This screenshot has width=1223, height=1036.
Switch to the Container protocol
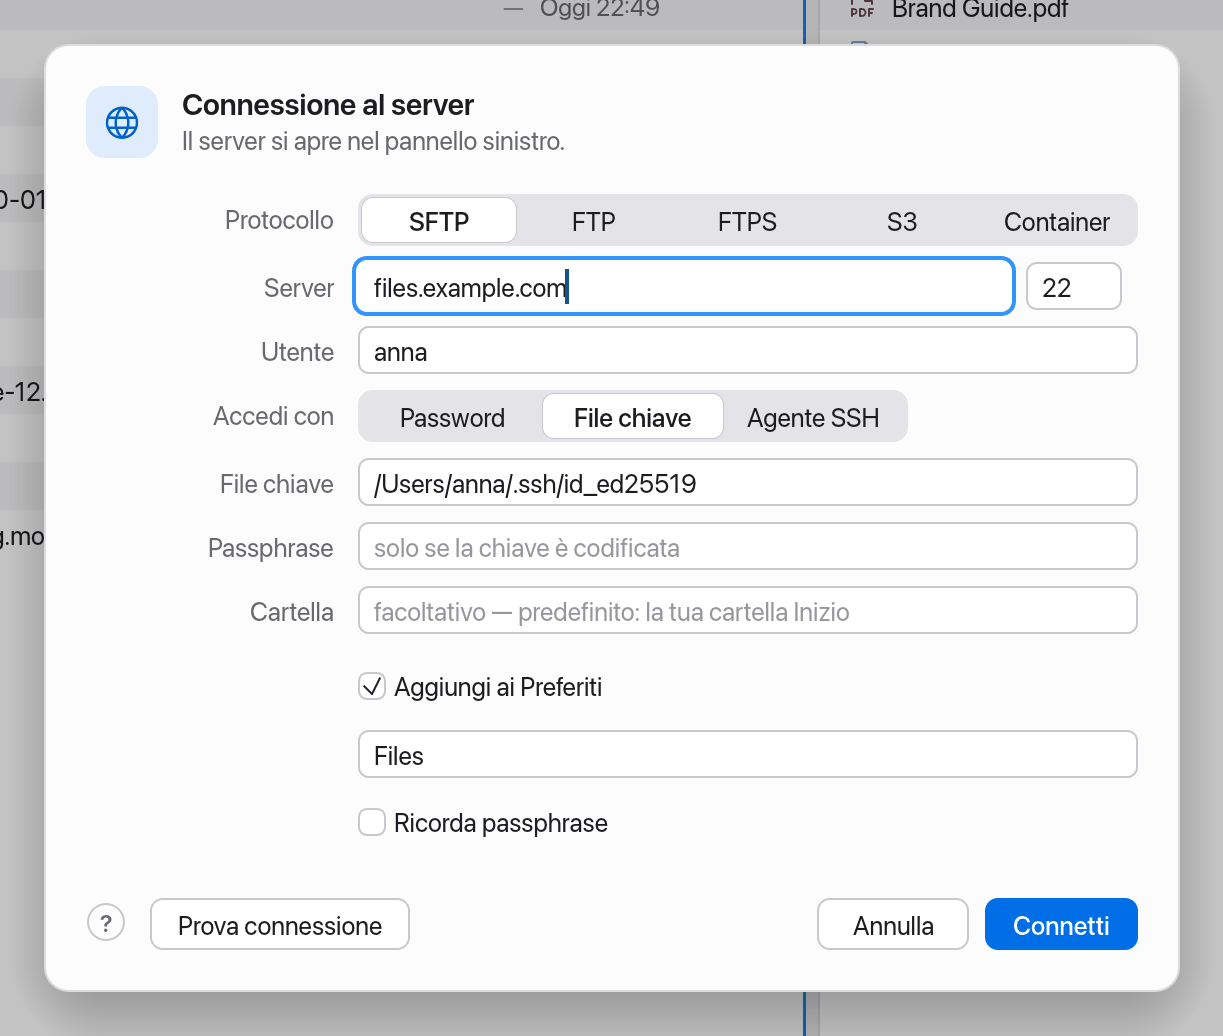pos(1056,221)
